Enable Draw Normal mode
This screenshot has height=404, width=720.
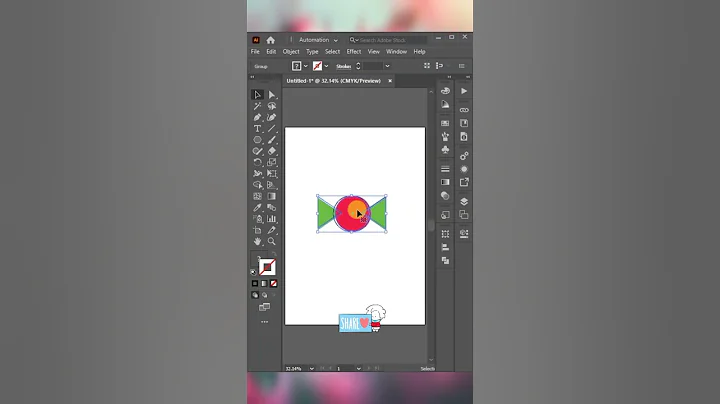[255, 295]
